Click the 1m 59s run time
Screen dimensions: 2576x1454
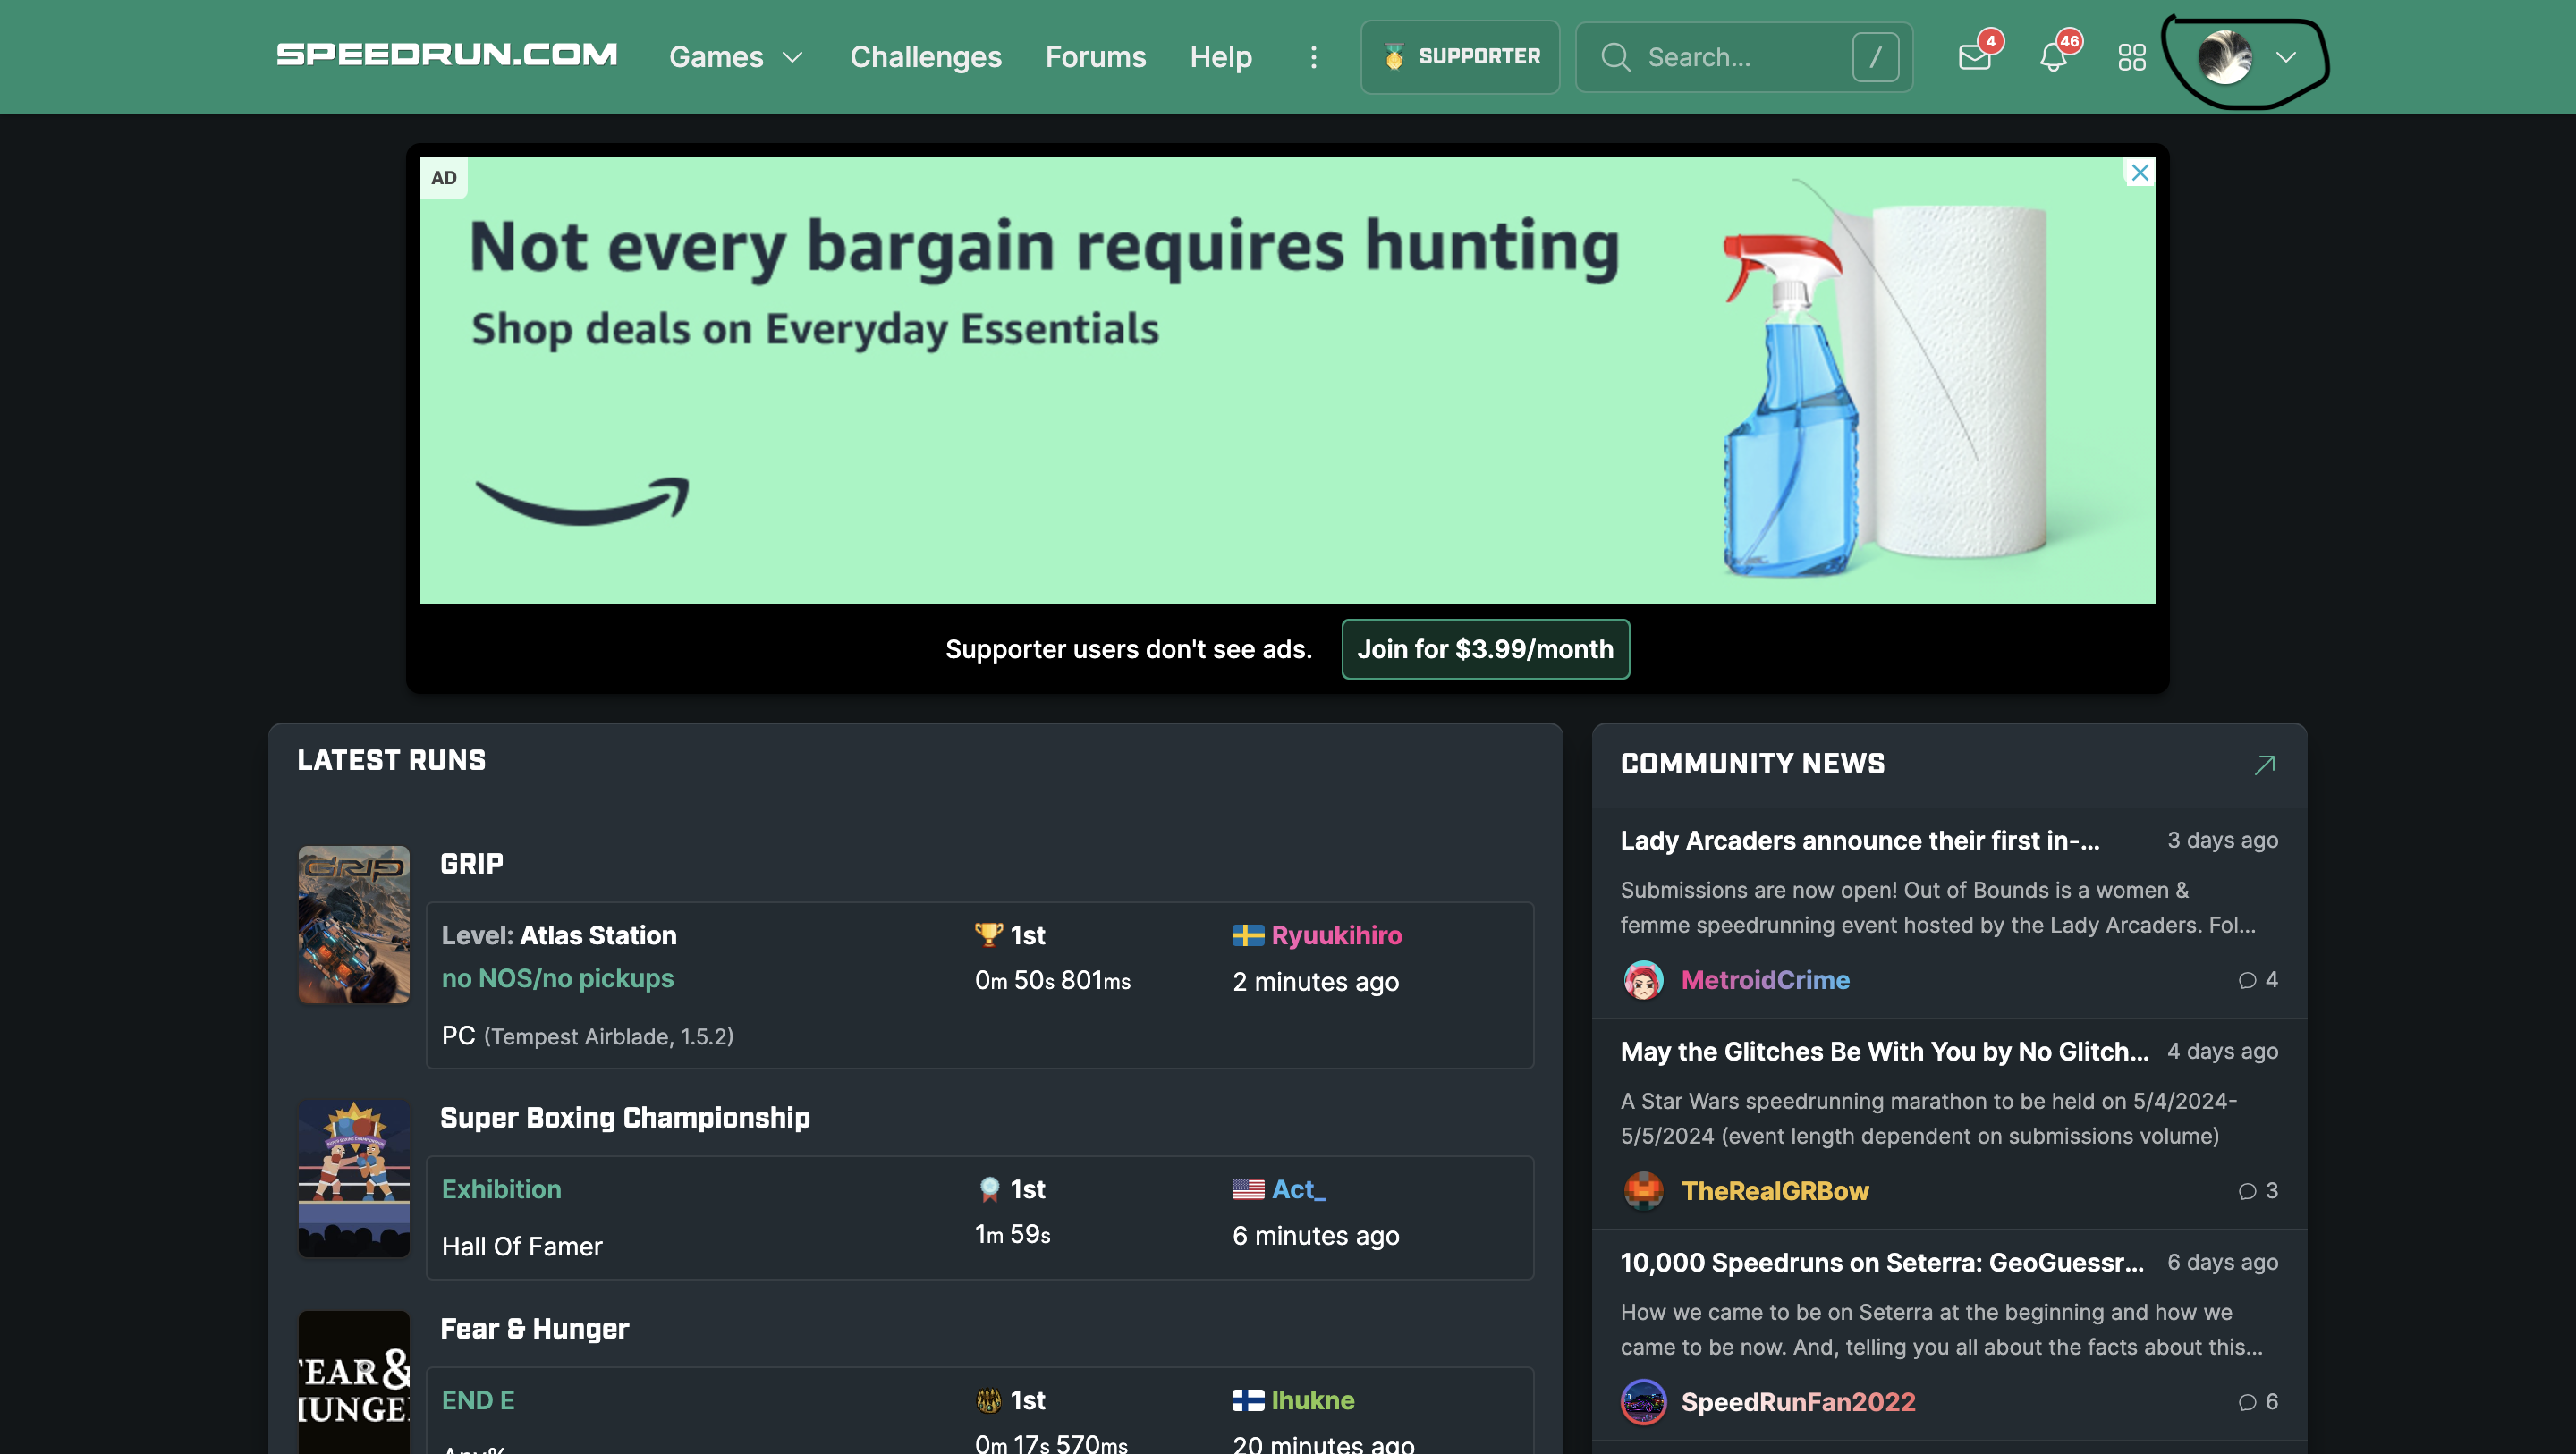[1012, 1234]
